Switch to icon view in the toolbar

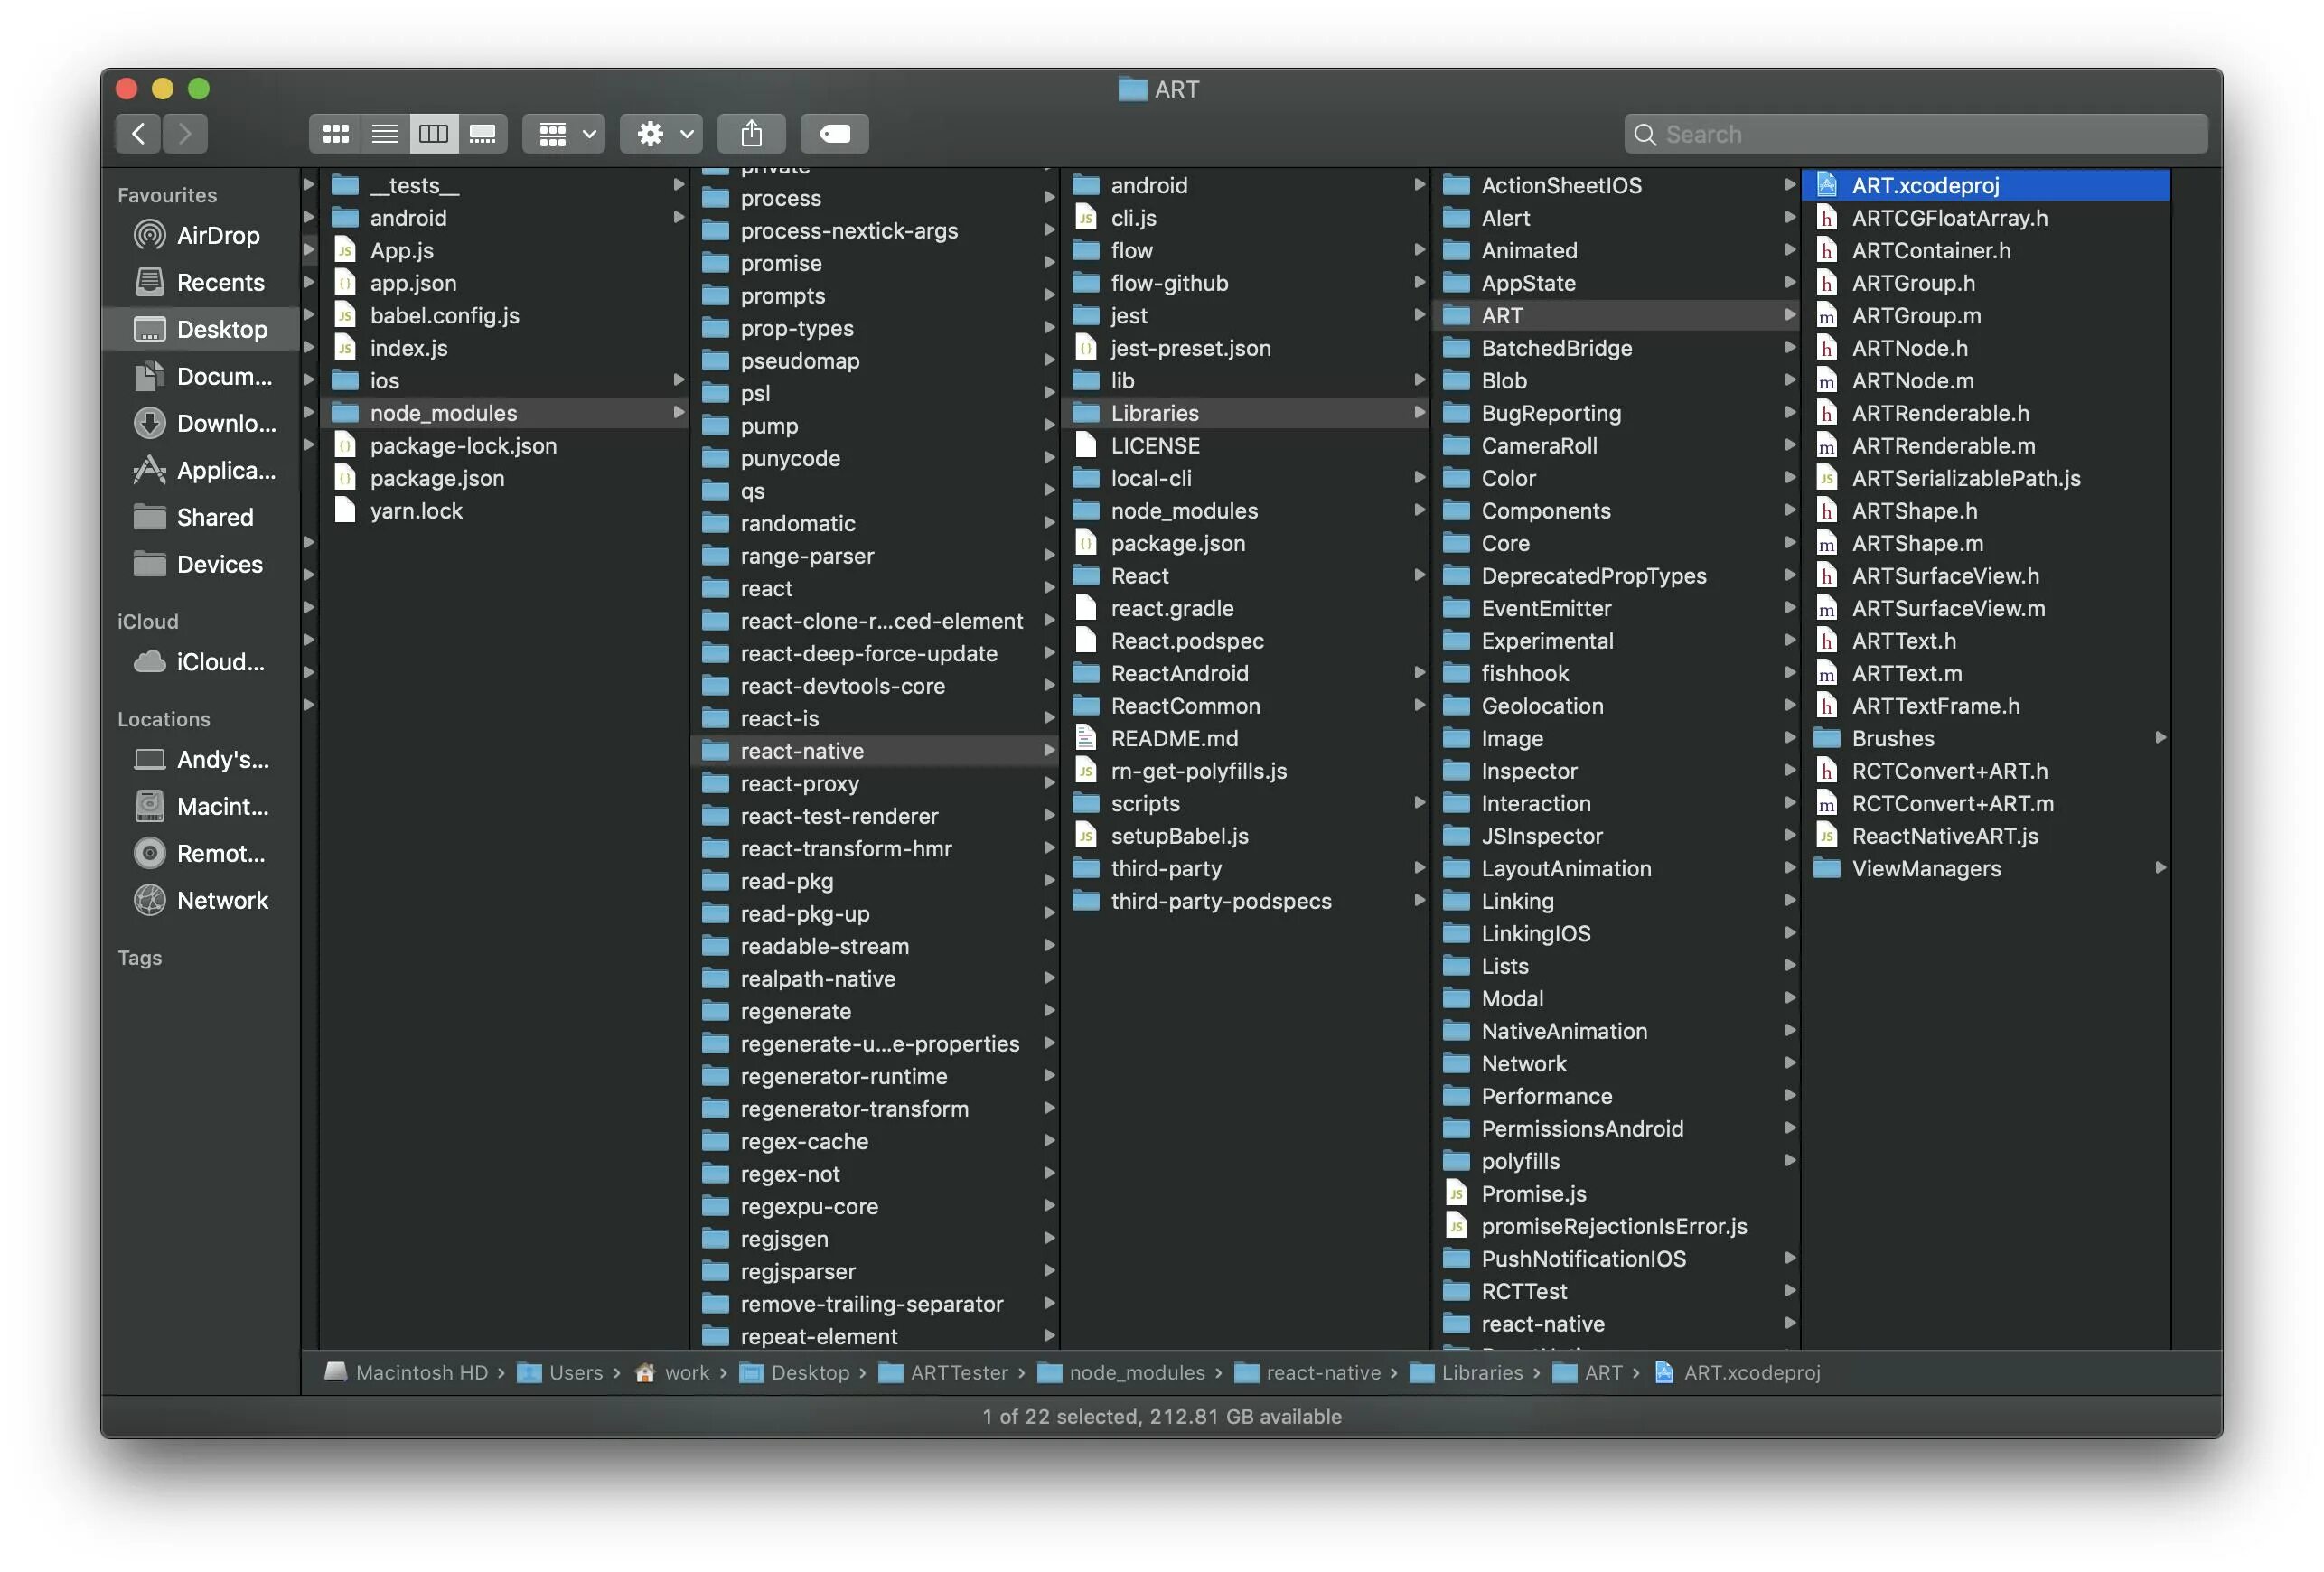click(336, 133)
